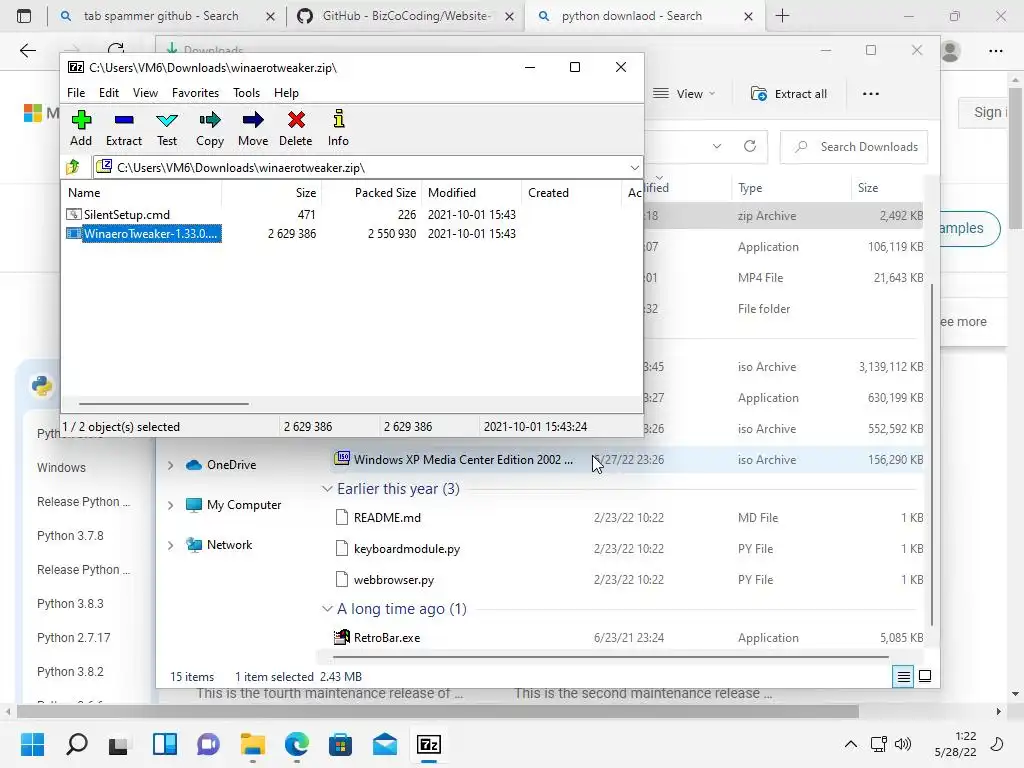Open the Favorites menu

(x=195, y=93)
